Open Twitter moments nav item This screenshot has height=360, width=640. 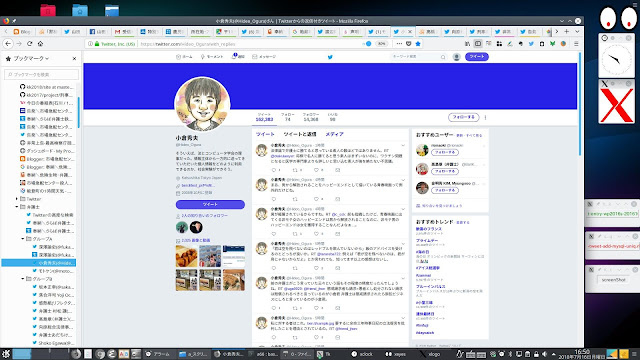click(212, 57)
